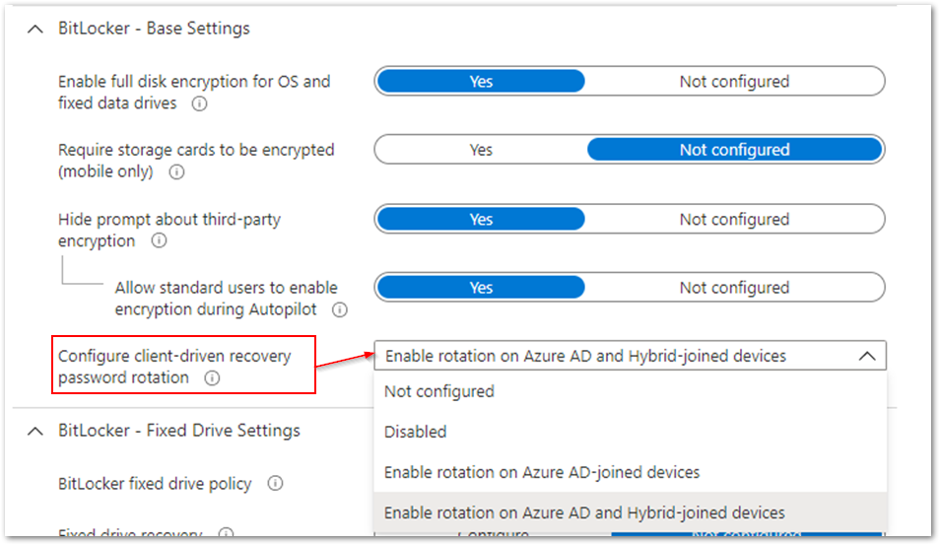This screenshot has height=545, width=940.
Task: Choose Disabled in rotation dropdown list
Action: tap(415, 432)
